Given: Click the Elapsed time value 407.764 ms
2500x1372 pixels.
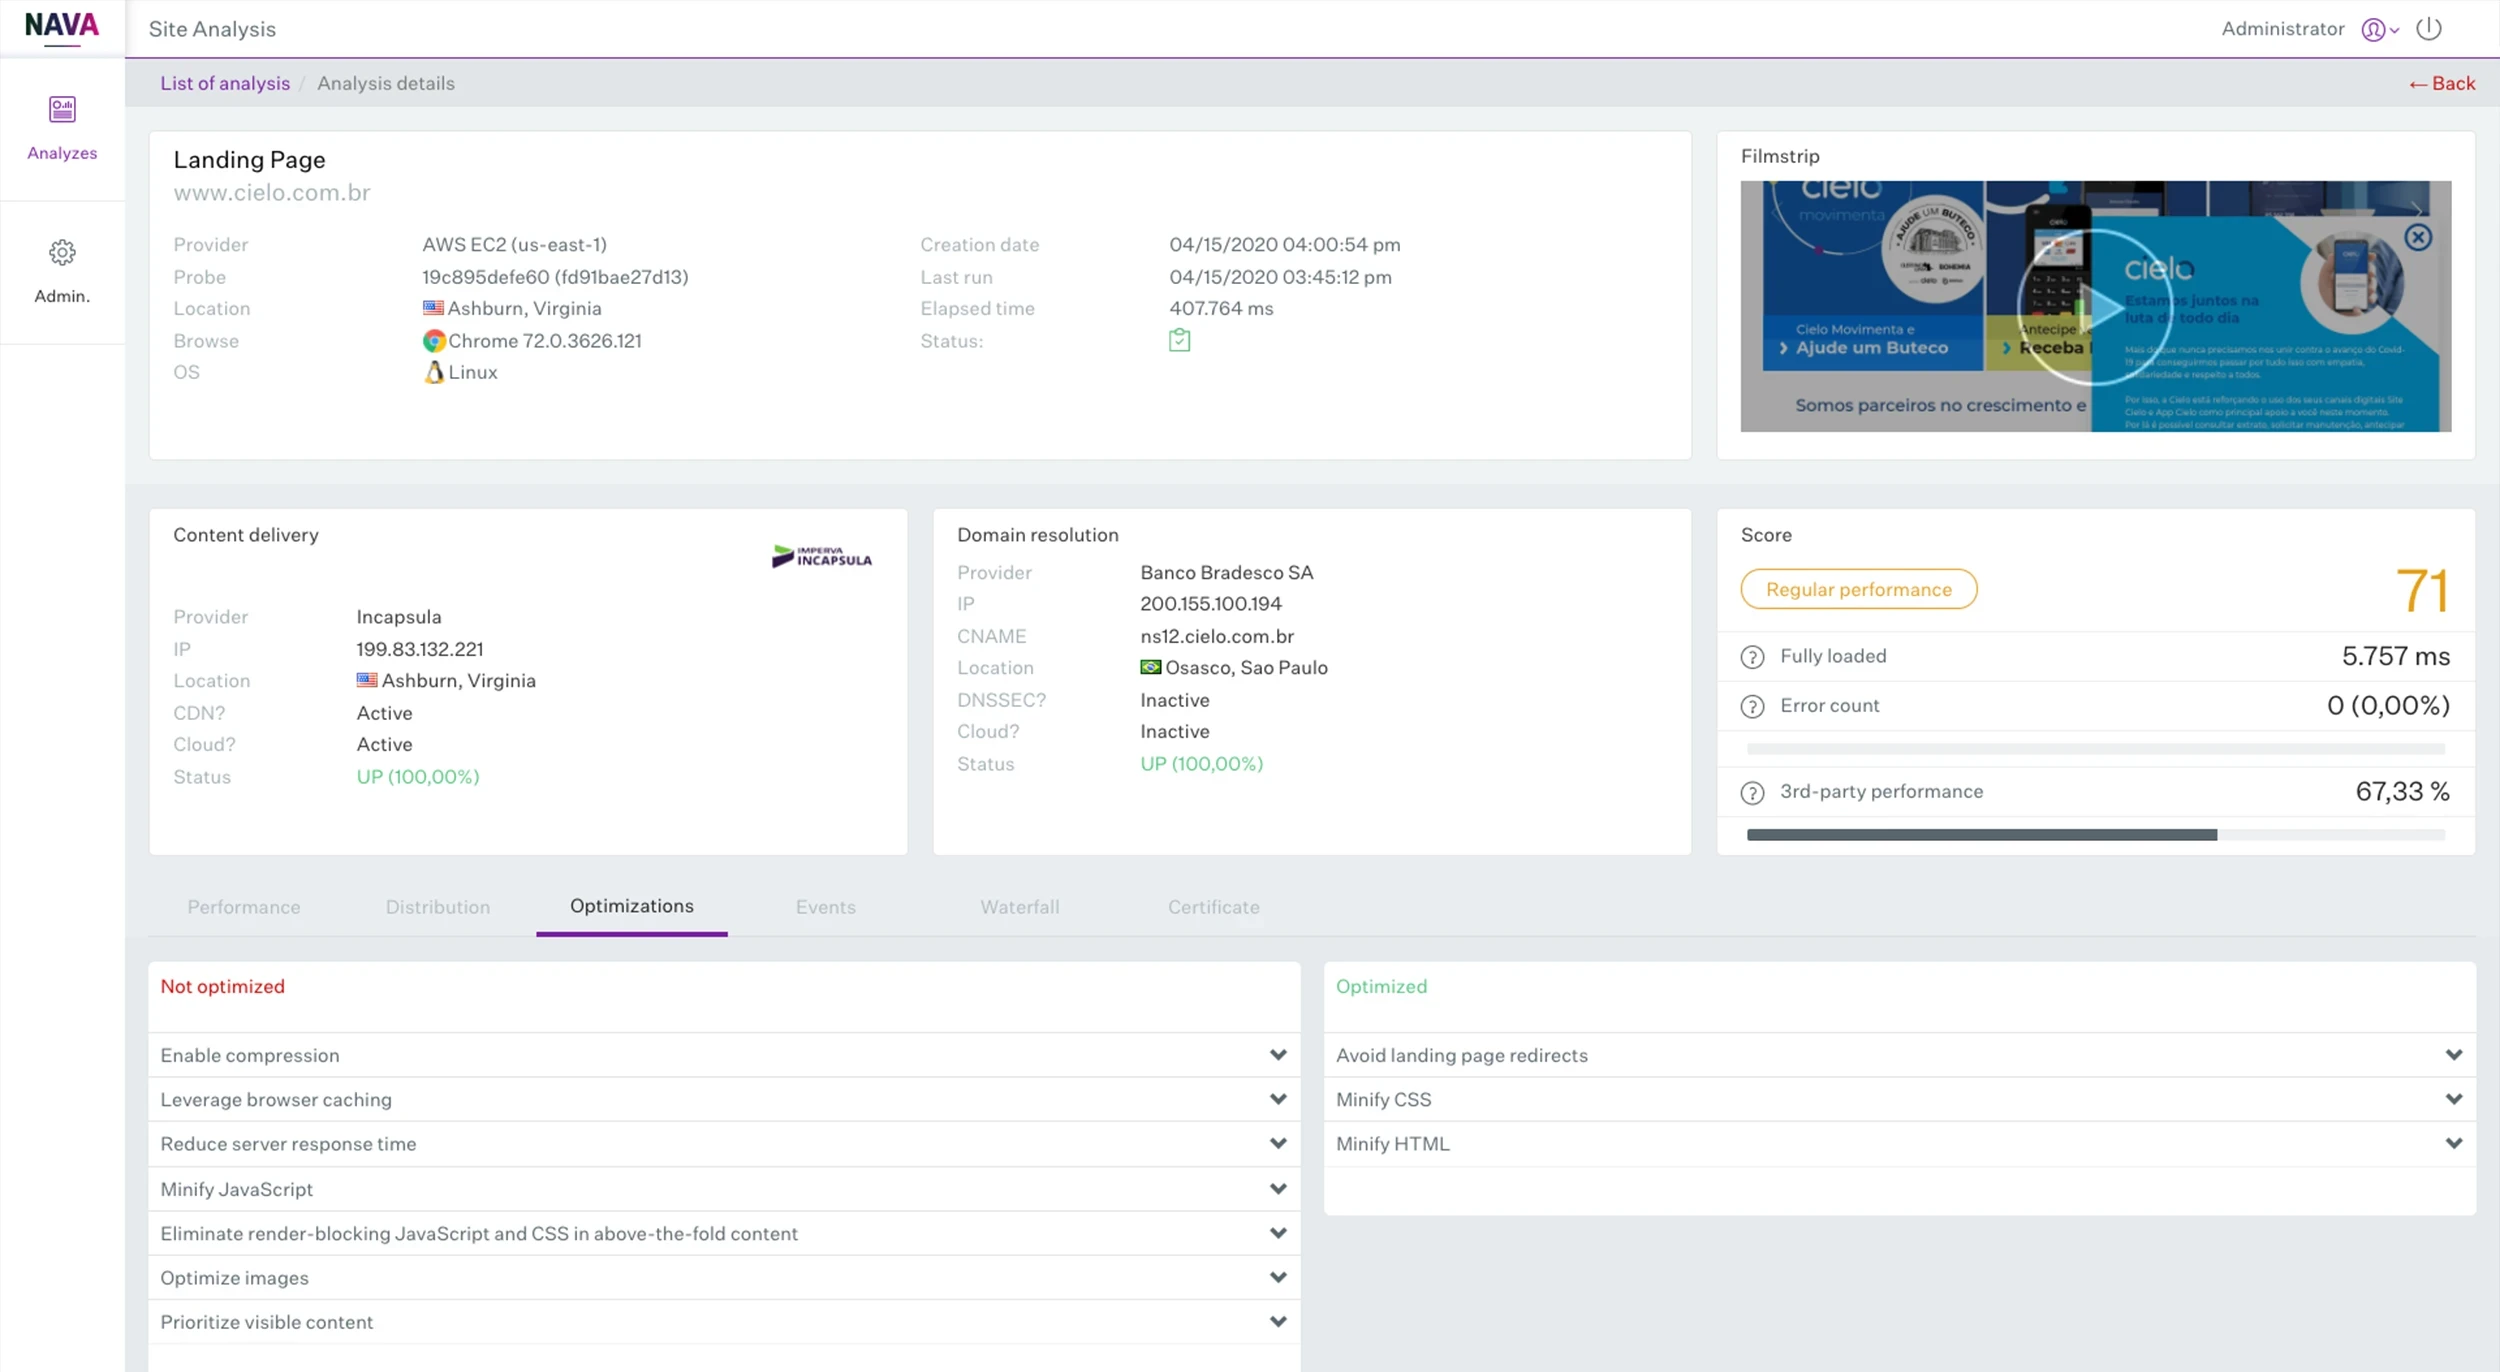Looking at the screenshot, I should [x=1221, y=309].
